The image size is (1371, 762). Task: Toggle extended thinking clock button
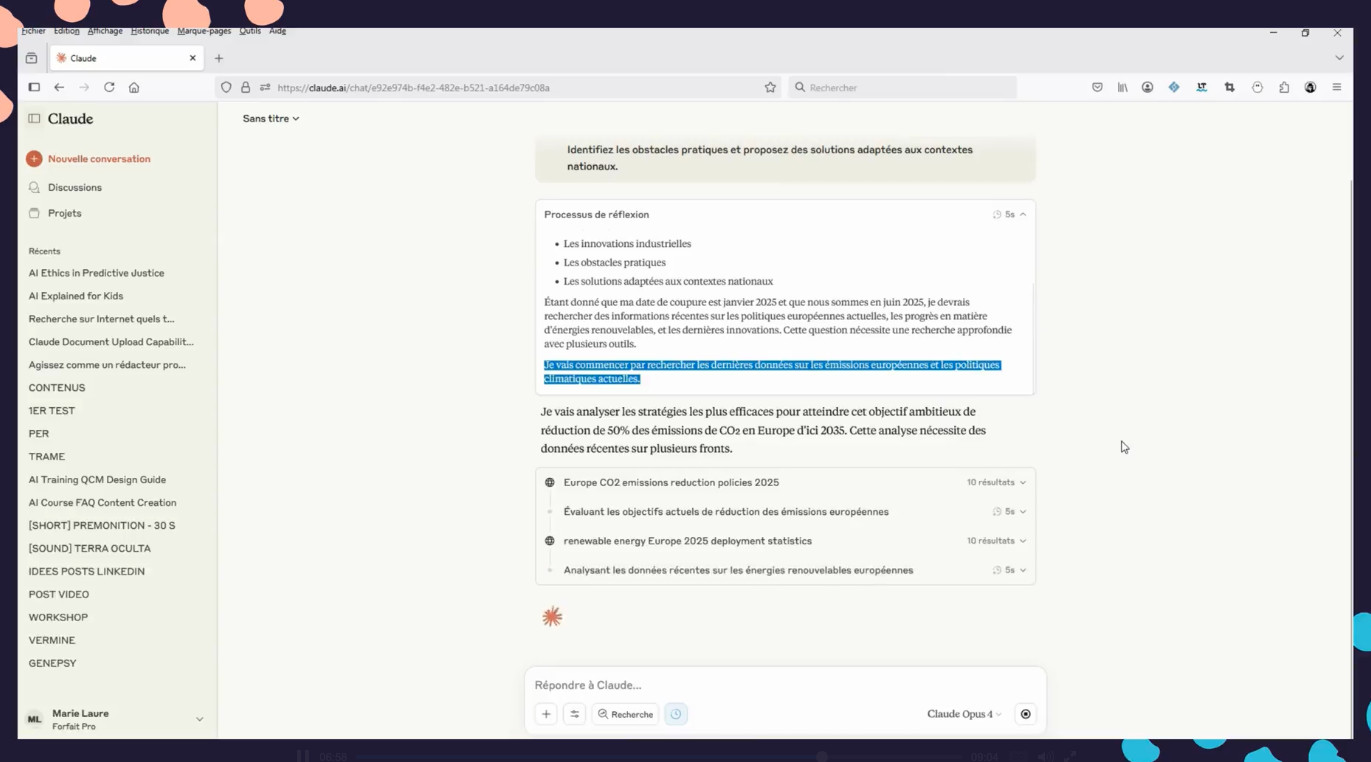[x=676, y=714]
